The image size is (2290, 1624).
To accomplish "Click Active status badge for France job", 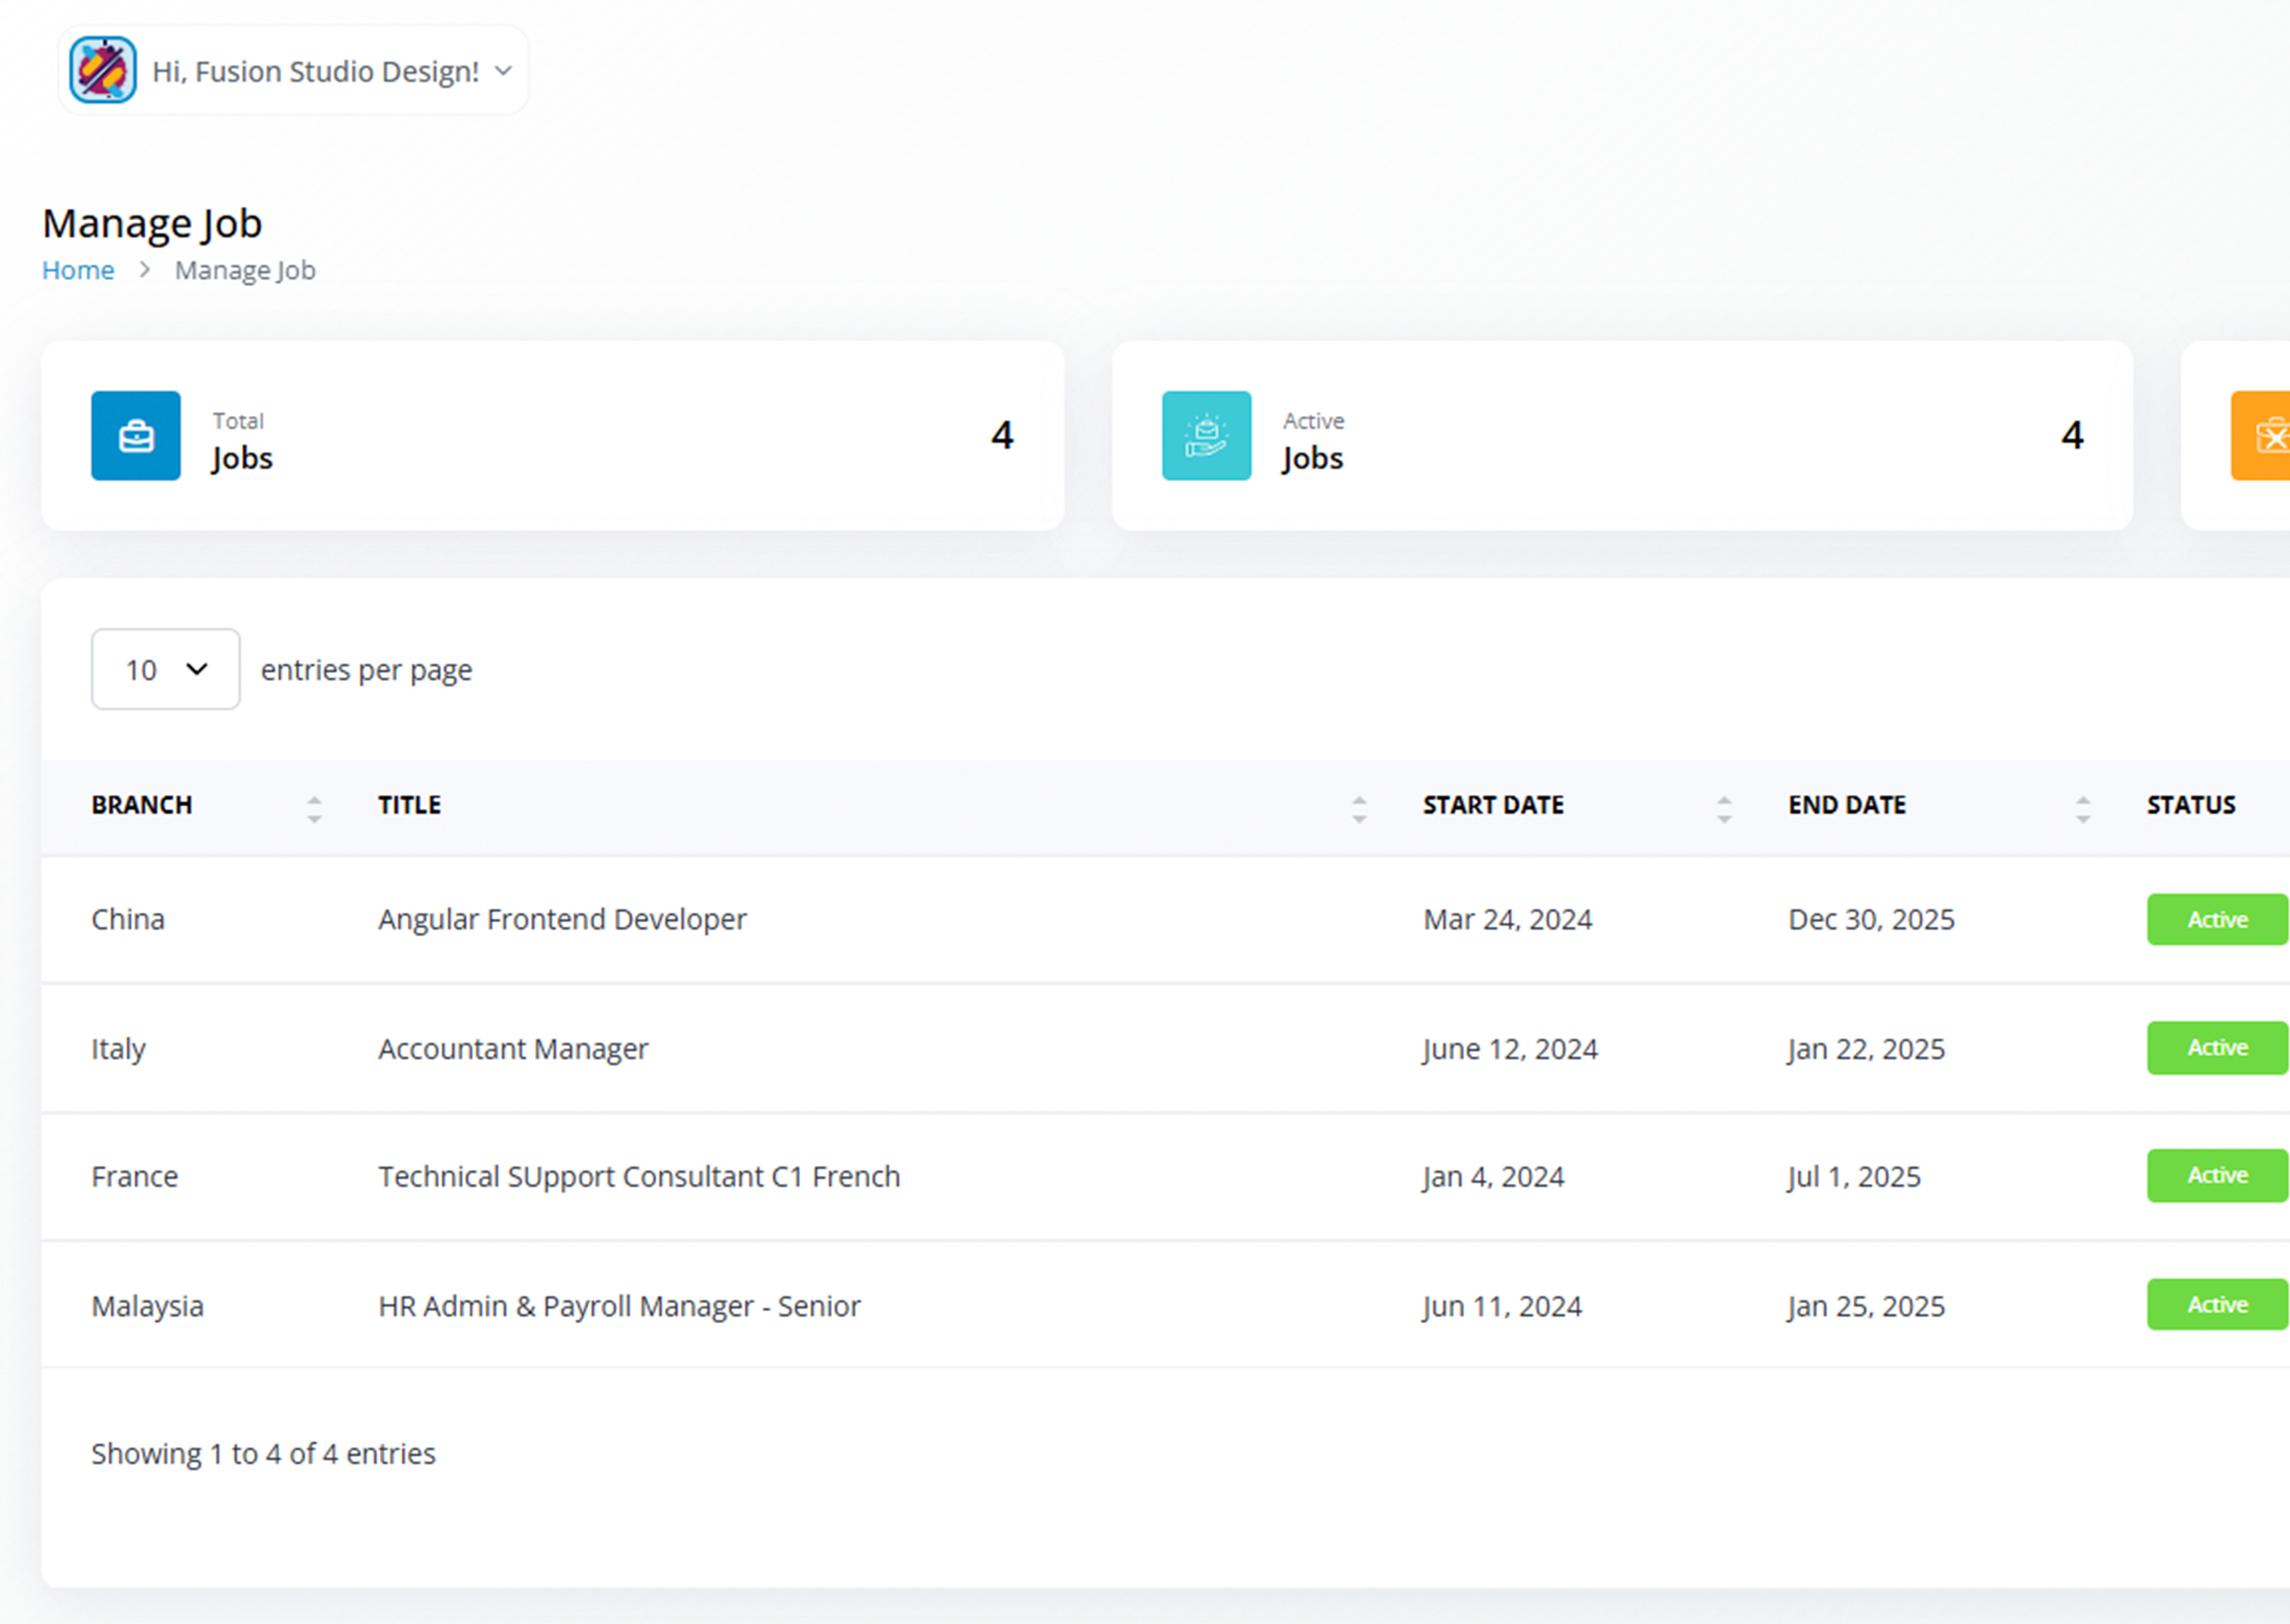I will pyautogui.click(x=2218, y=1176).
